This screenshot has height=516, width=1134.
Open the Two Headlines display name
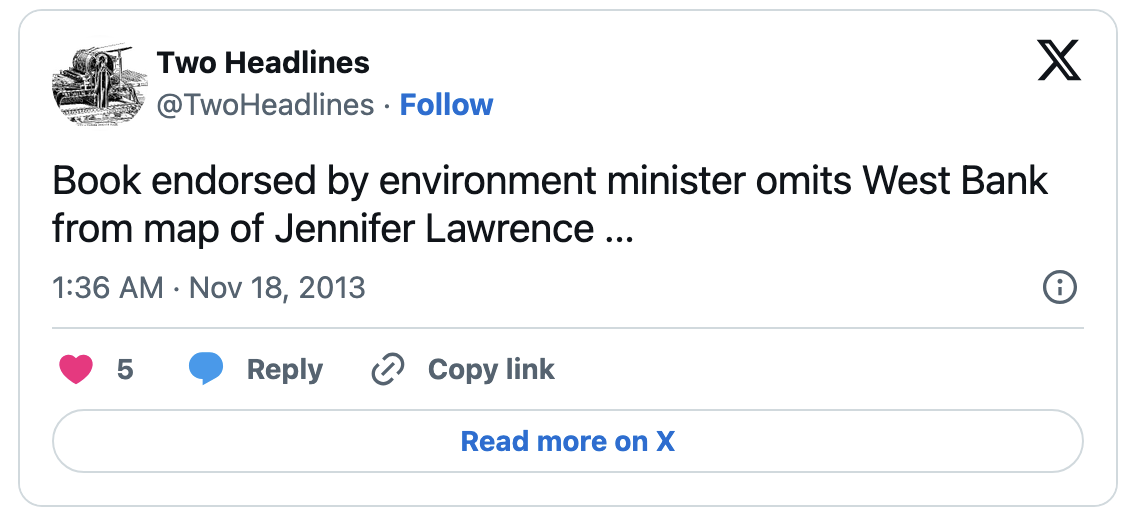(263, 63)
